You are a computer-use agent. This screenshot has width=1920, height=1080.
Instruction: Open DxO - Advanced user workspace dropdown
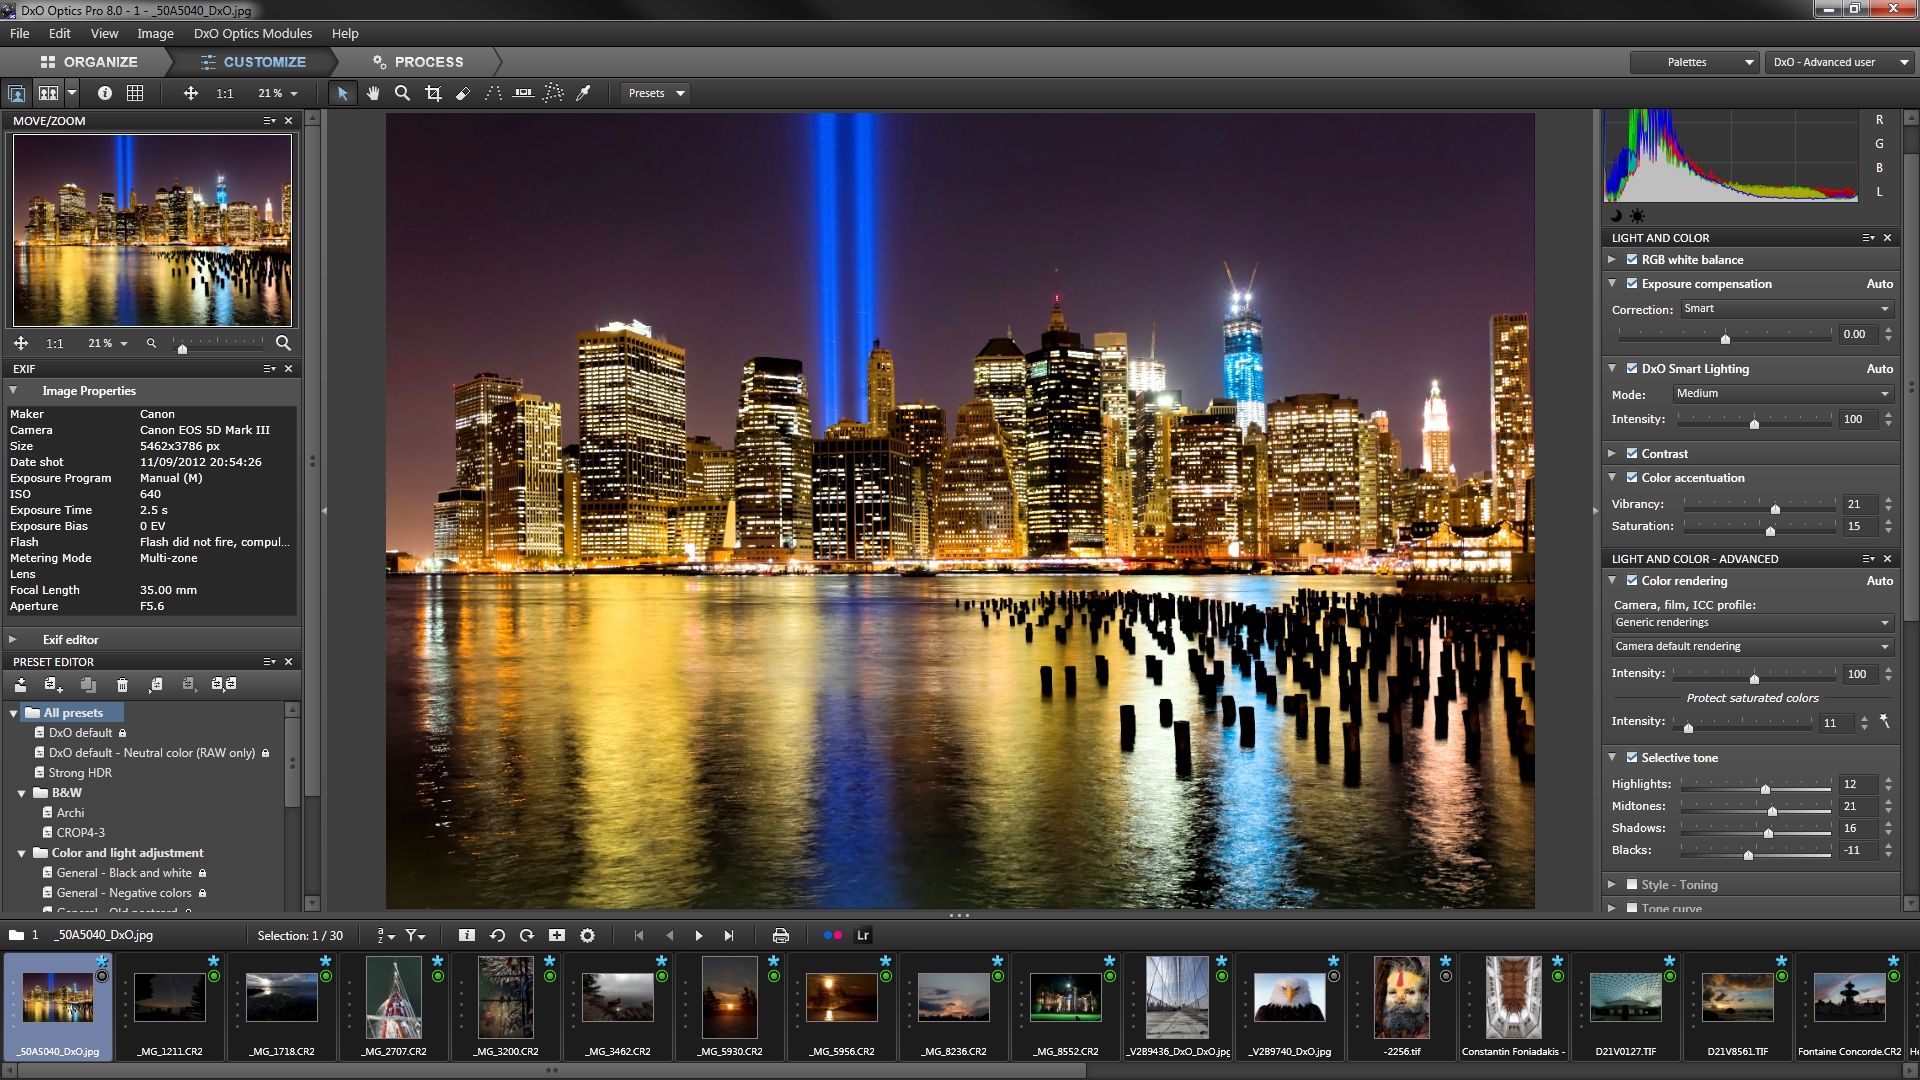point(1840,62)
